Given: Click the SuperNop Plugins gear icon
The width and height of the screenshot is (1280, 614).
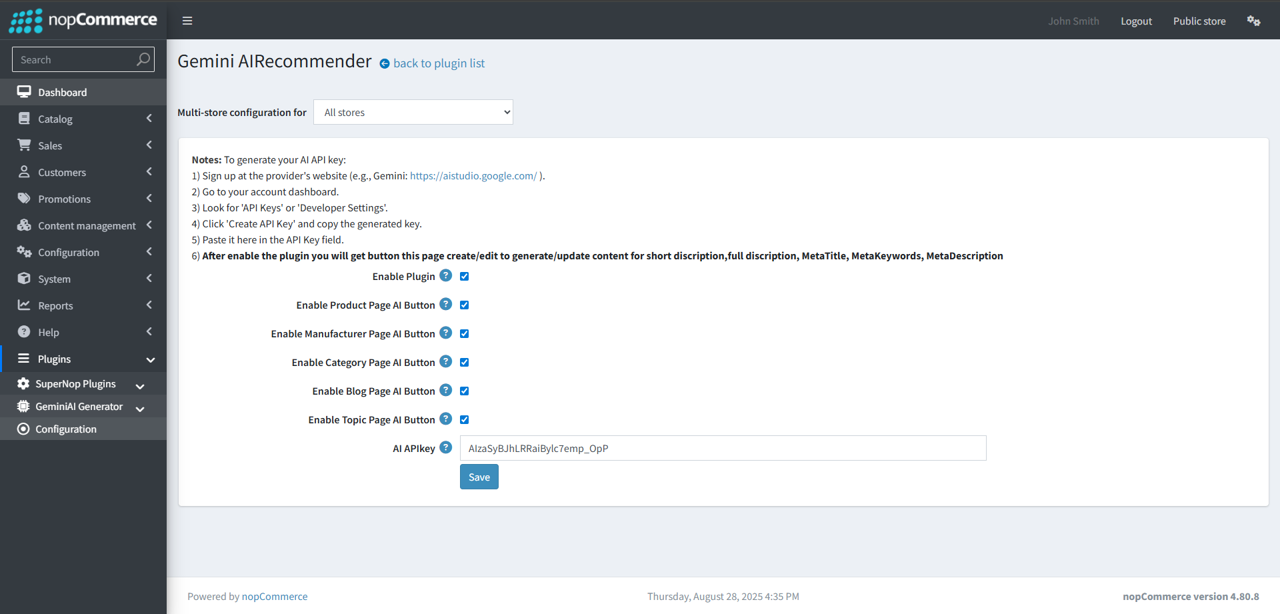Looking at the screenshot, I should 23,384.
